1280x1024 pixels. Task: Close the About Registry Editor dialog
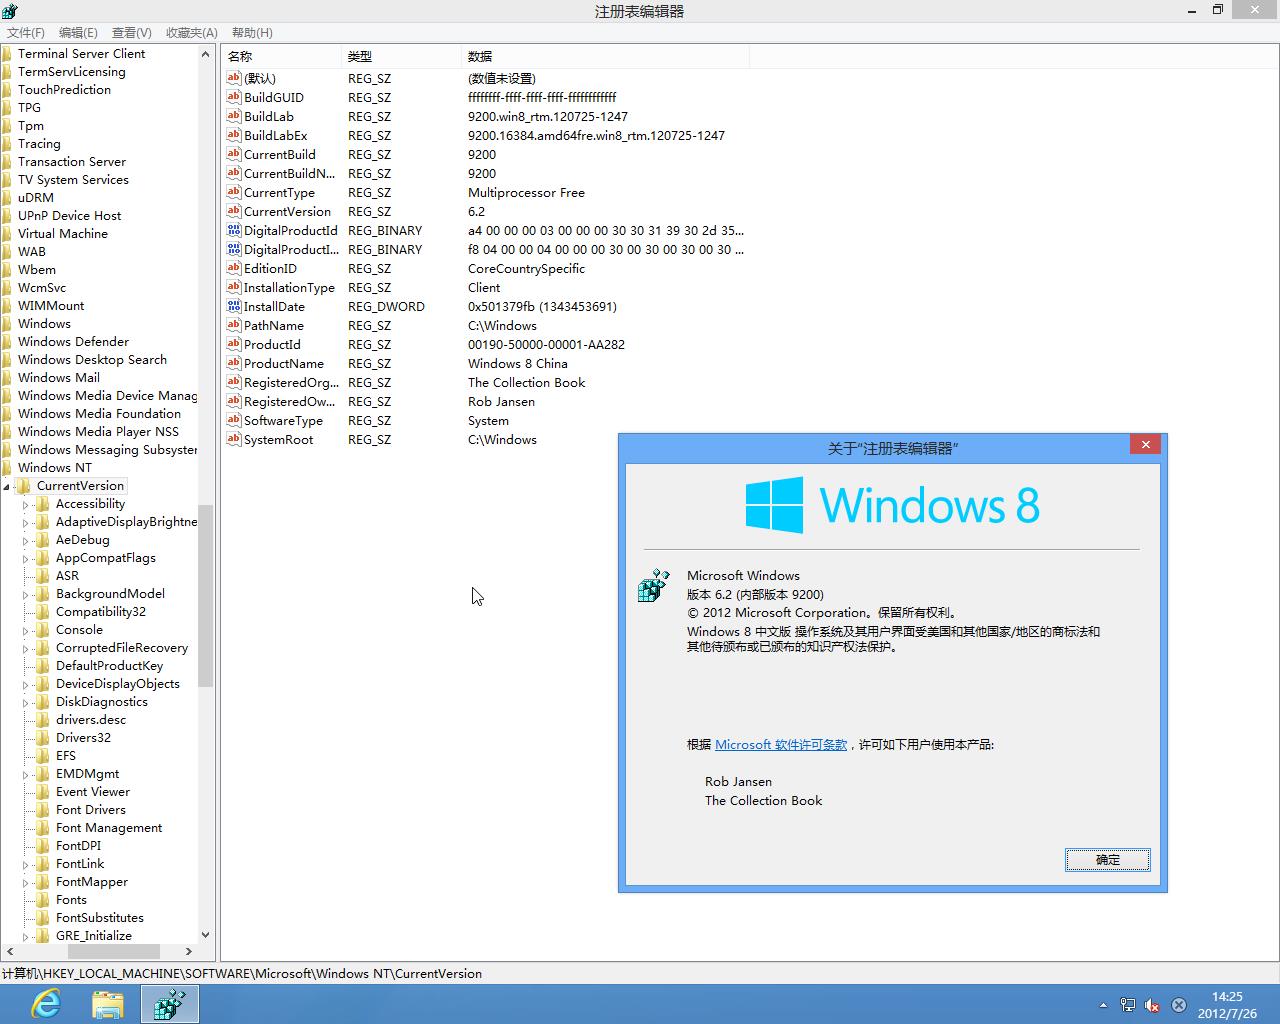1146,444
